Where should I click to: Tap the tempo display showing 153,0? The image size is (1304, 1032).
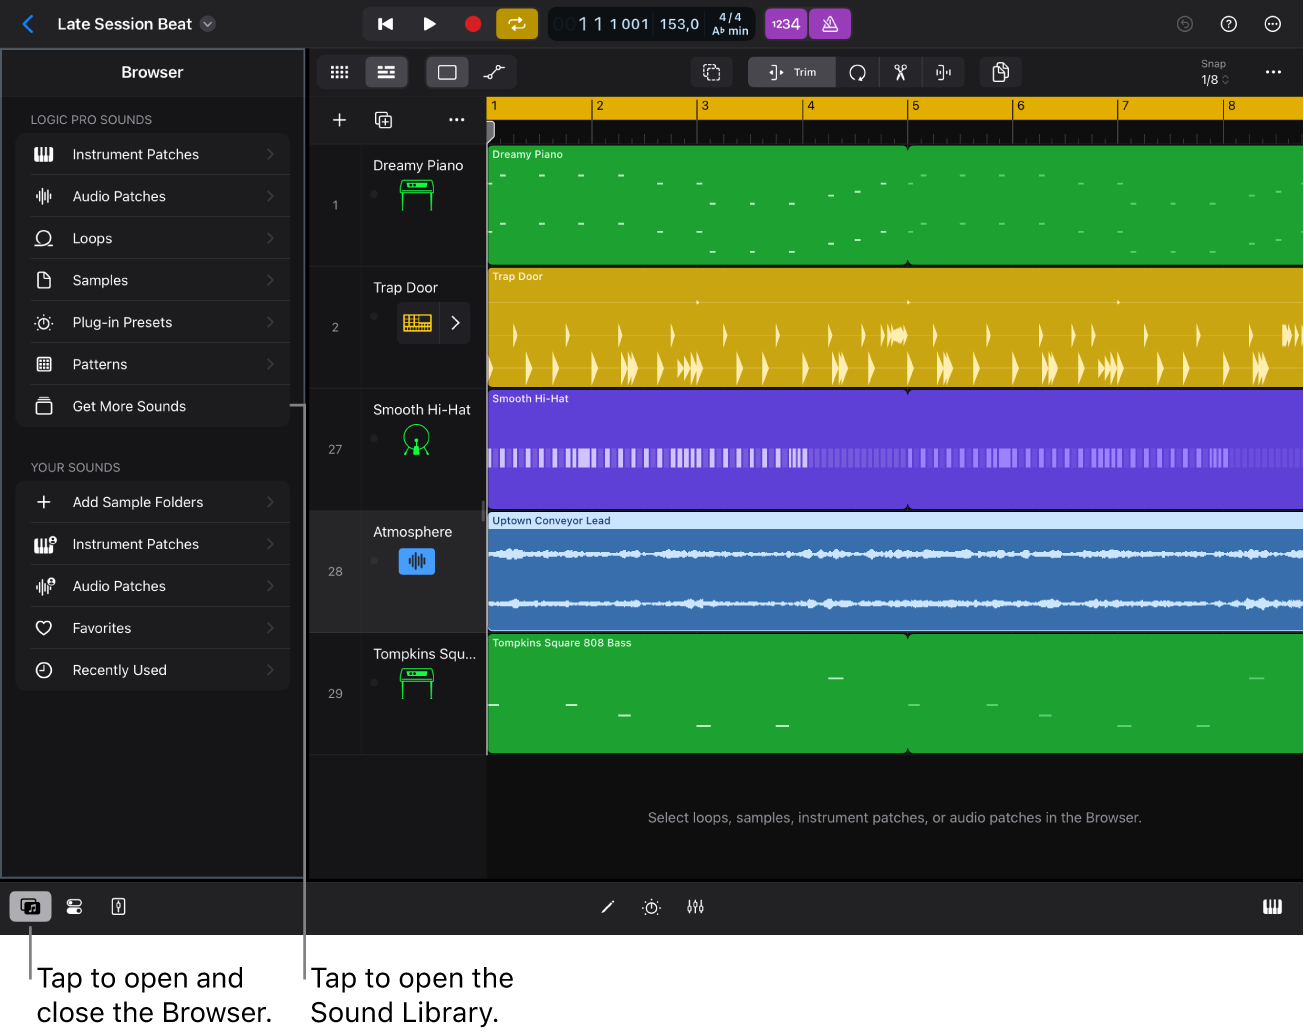(679, 23)
